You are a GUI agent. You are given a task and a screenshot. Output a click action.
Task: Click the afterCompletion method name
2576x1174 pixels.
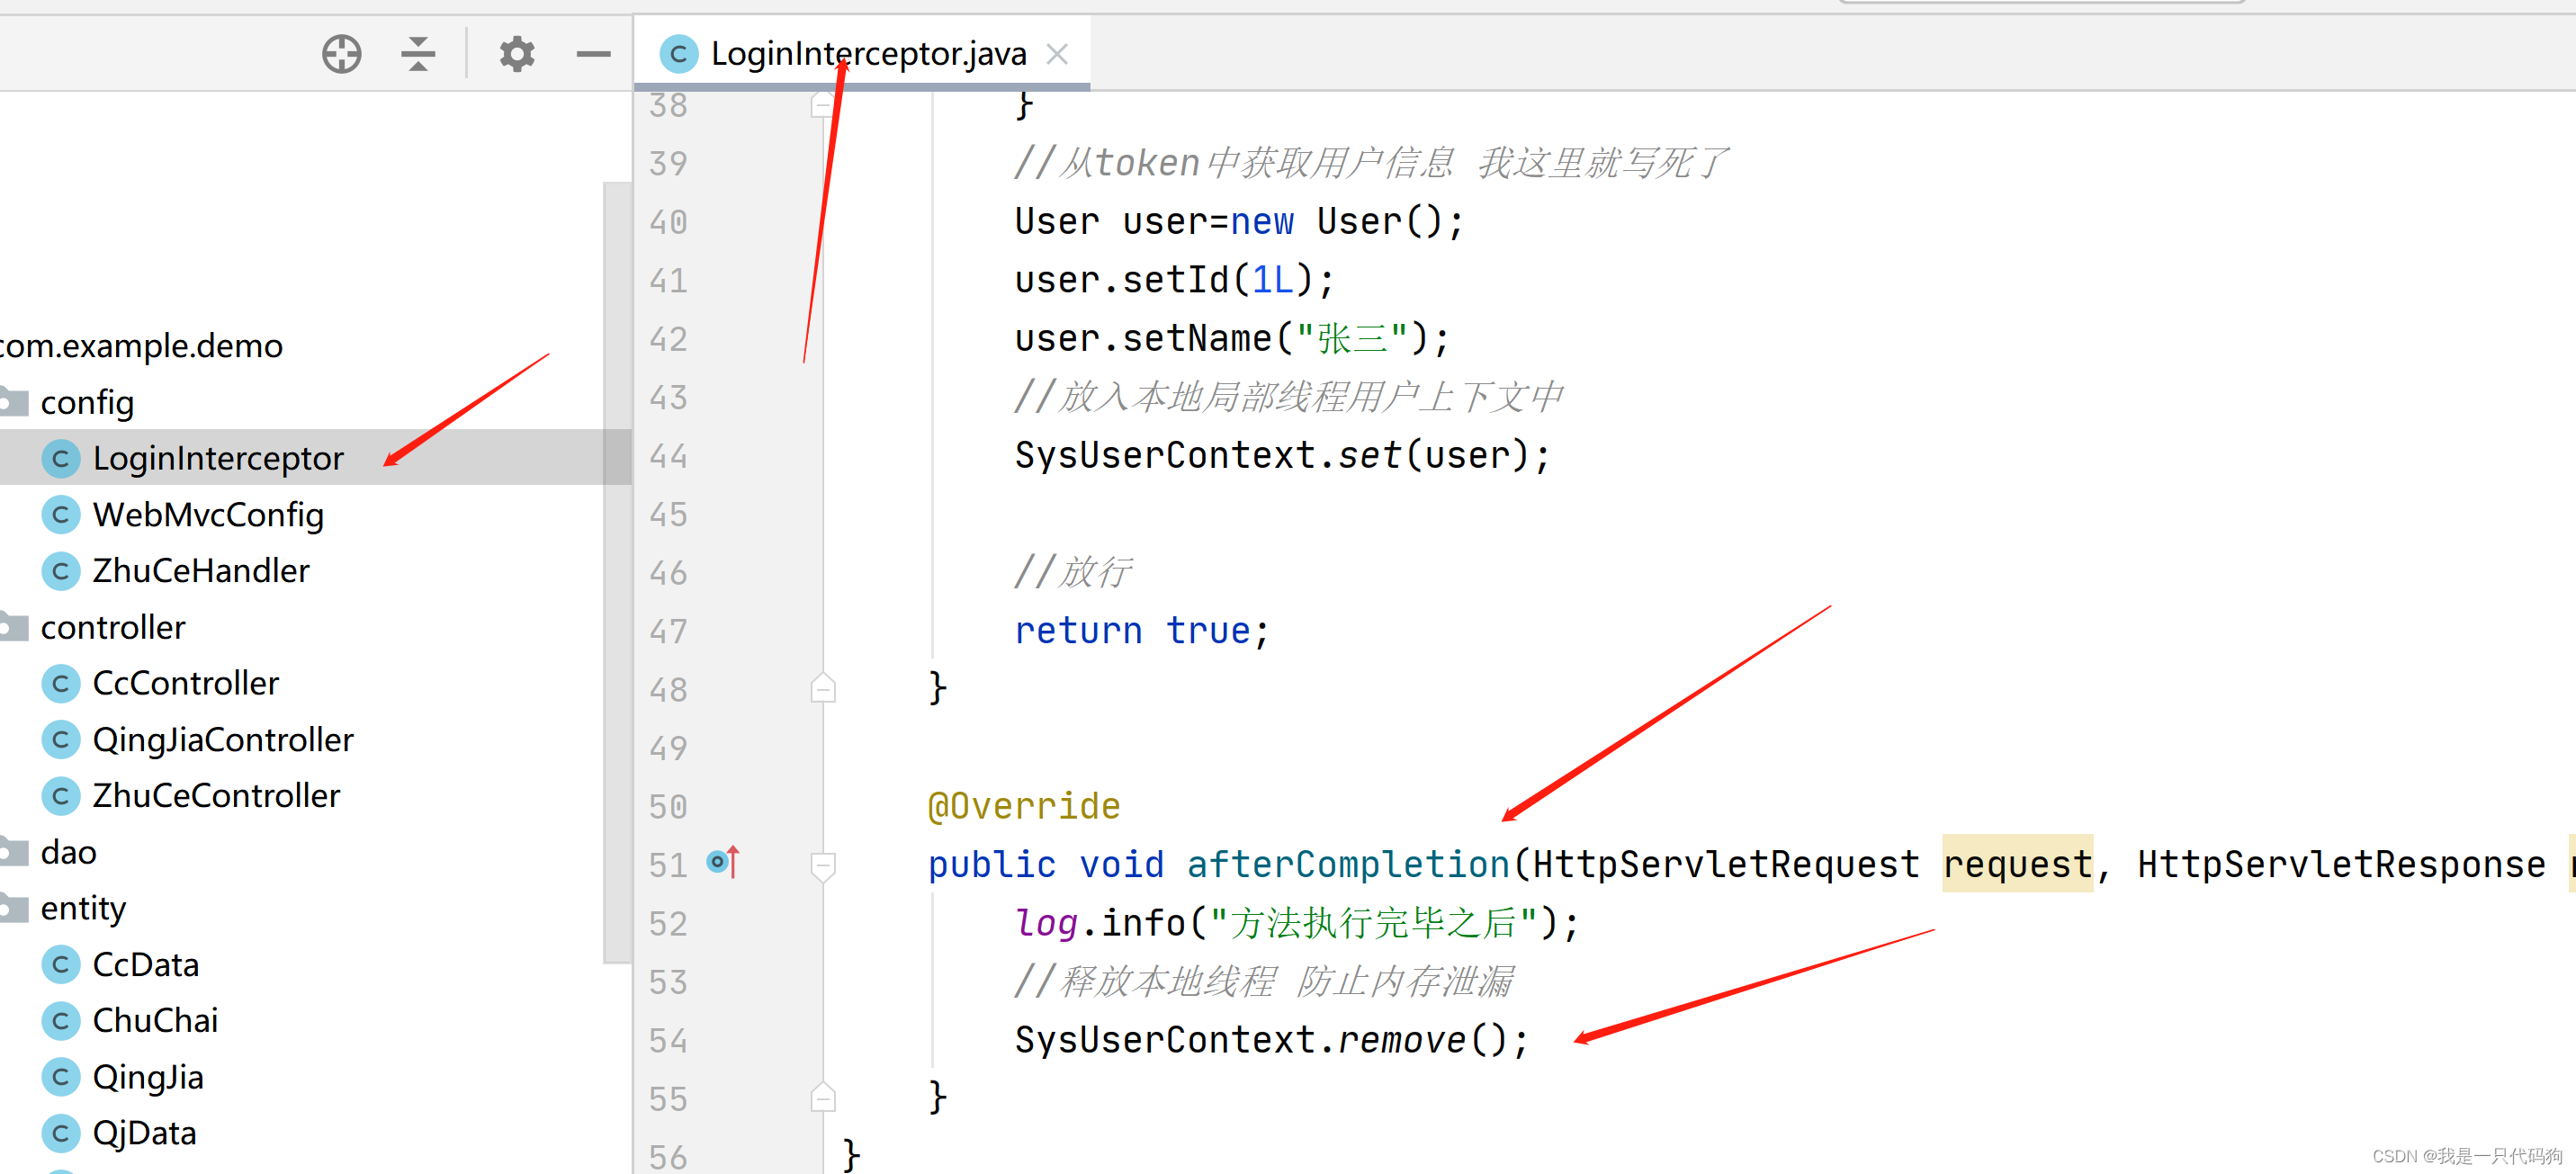tap(1347, 864)
